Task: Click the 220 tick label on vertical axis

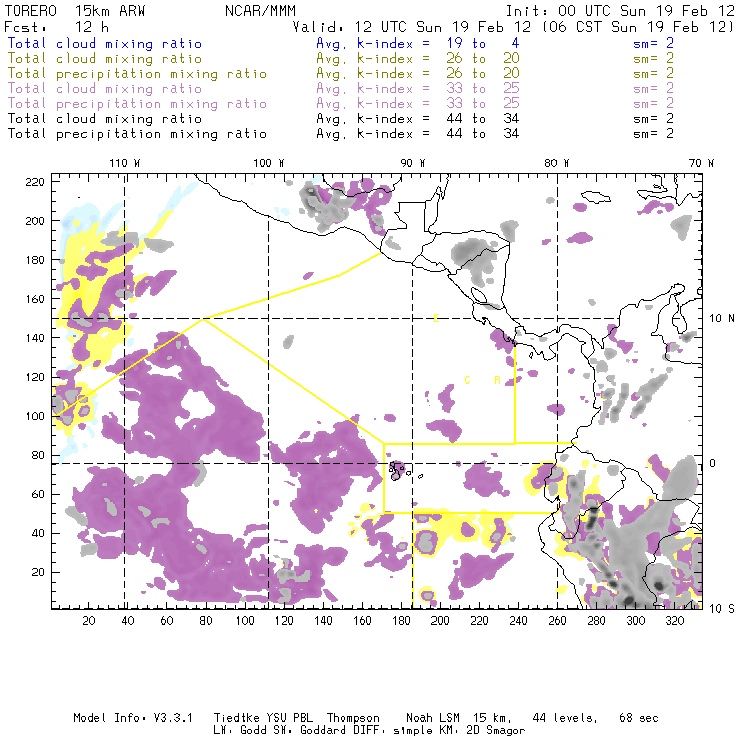Action: tap(35, 181)
